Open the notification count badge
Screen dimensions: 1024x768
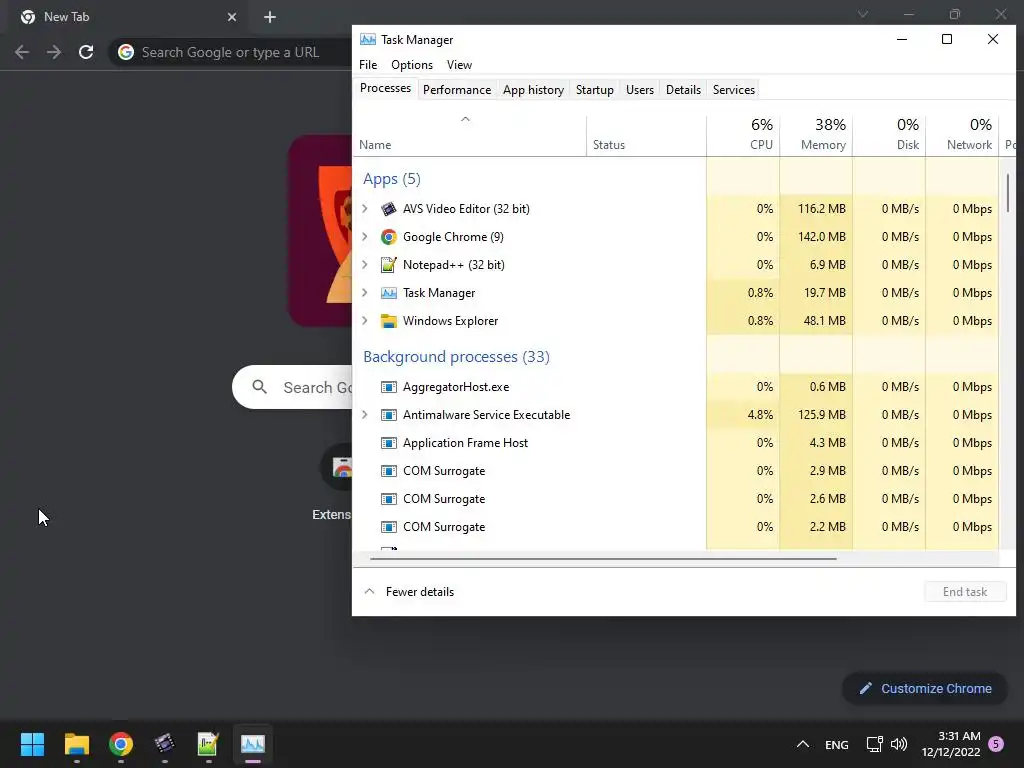(996, 744)
